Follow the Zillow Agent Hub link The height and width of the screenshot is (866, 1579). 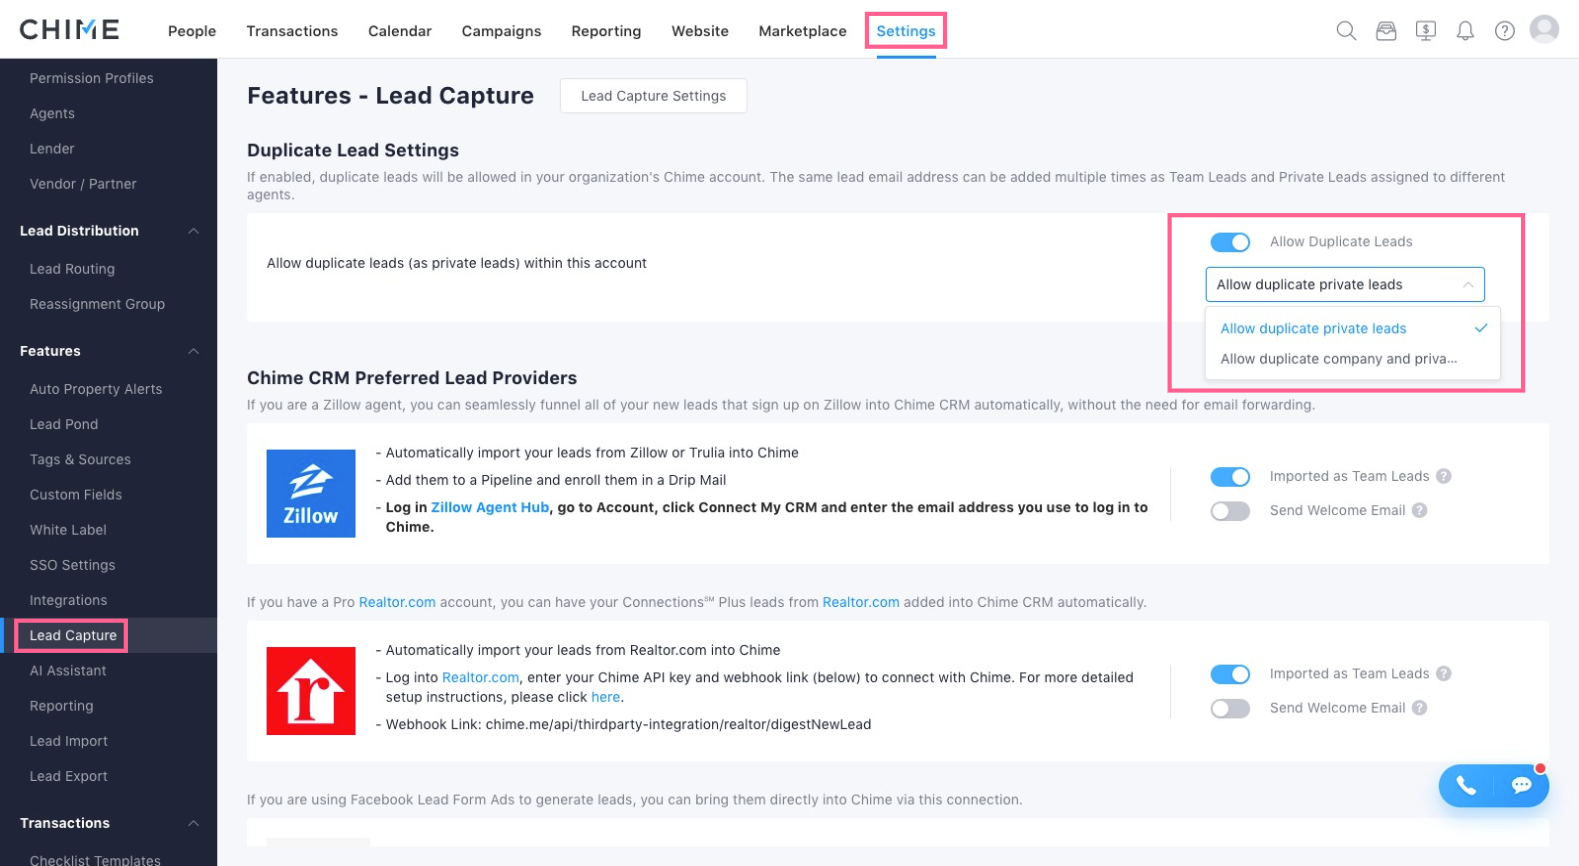(490, 507)
